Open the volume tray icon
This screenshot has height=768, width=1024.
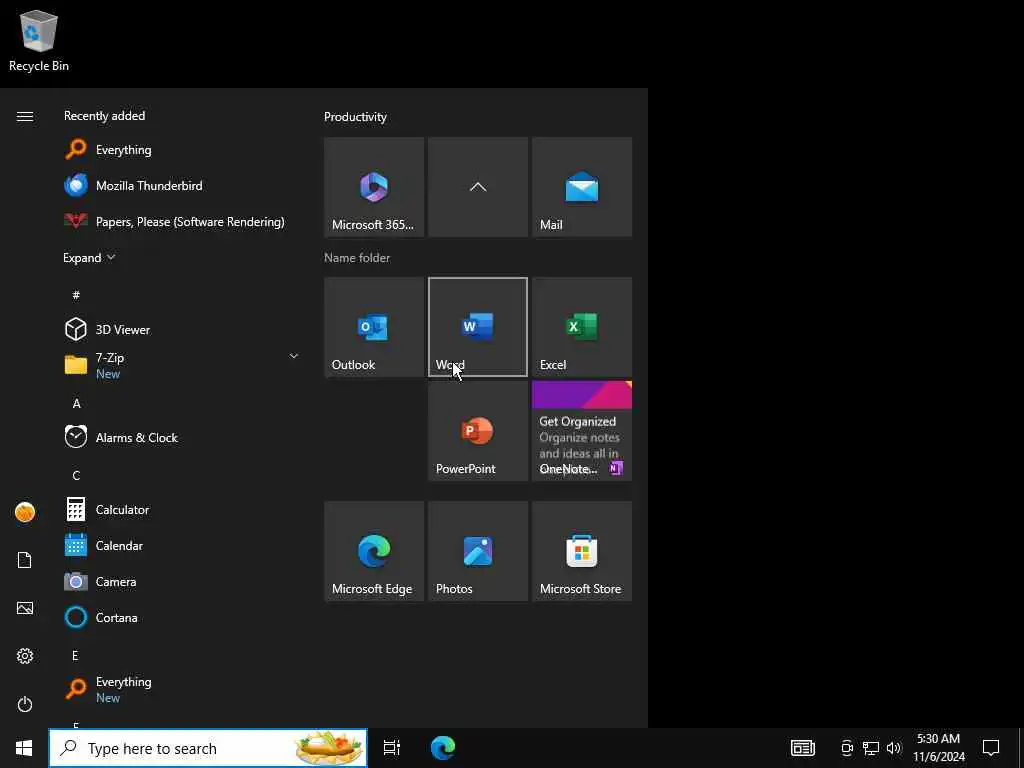[894, 748]
